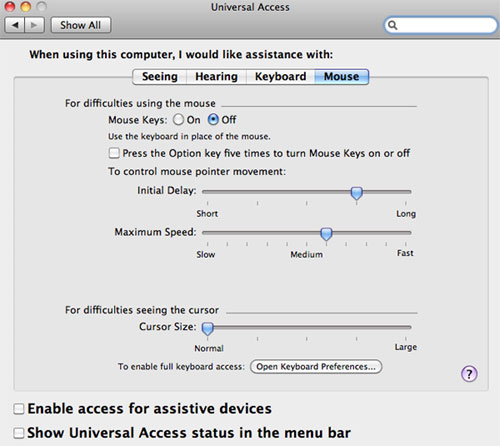Switch to the Seeing tab

pos(160,77)
